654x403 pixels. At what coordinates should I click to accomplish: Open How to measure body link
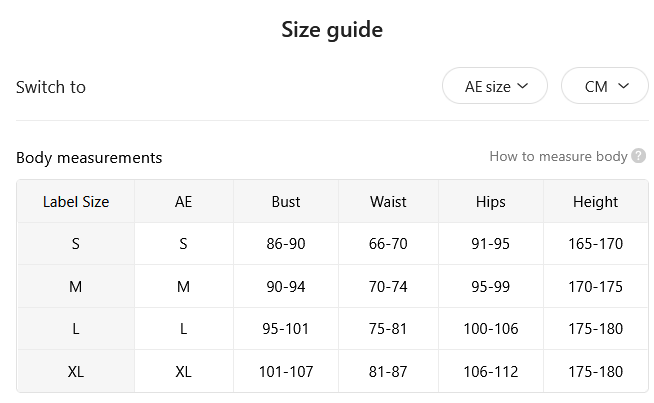pos(558,156)
